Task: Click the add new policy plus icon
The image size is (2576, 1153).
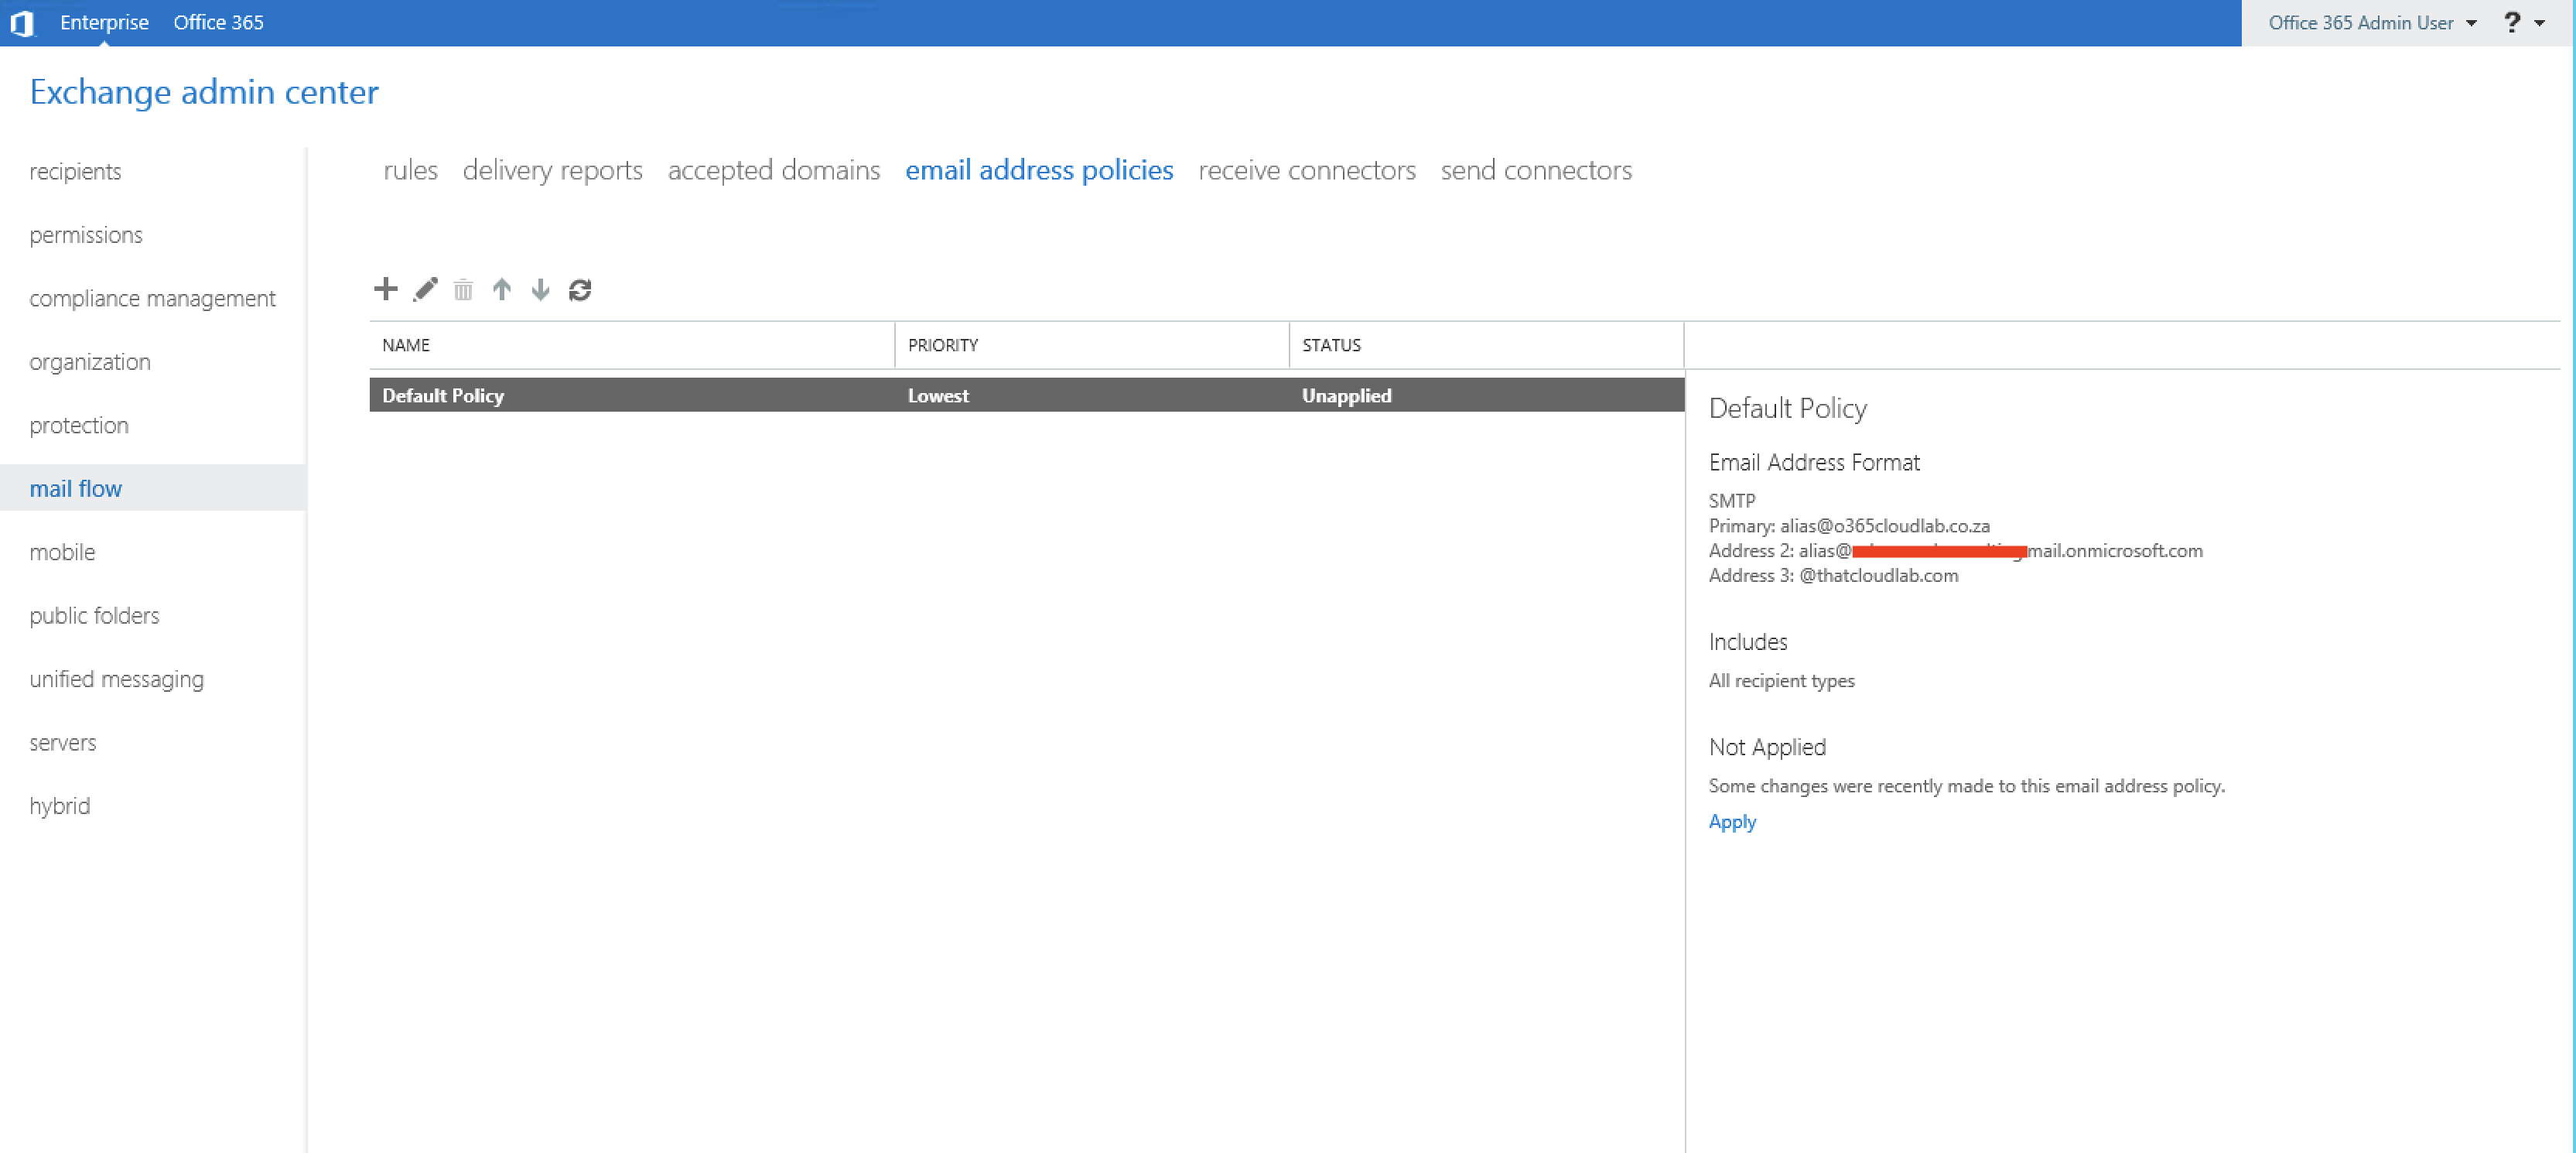Action: click(385, 290)
